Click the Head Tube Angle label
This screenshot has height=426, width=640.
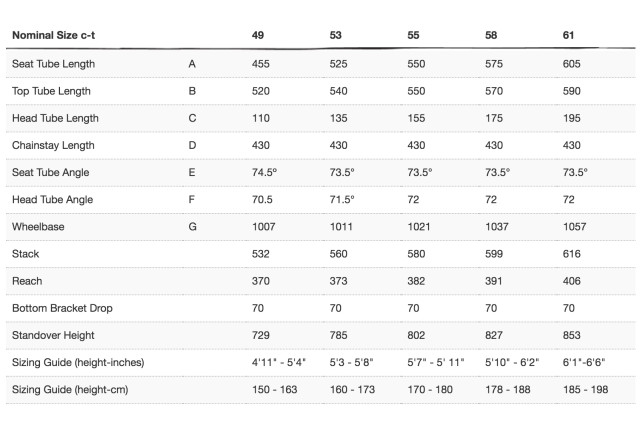[53, 200]
